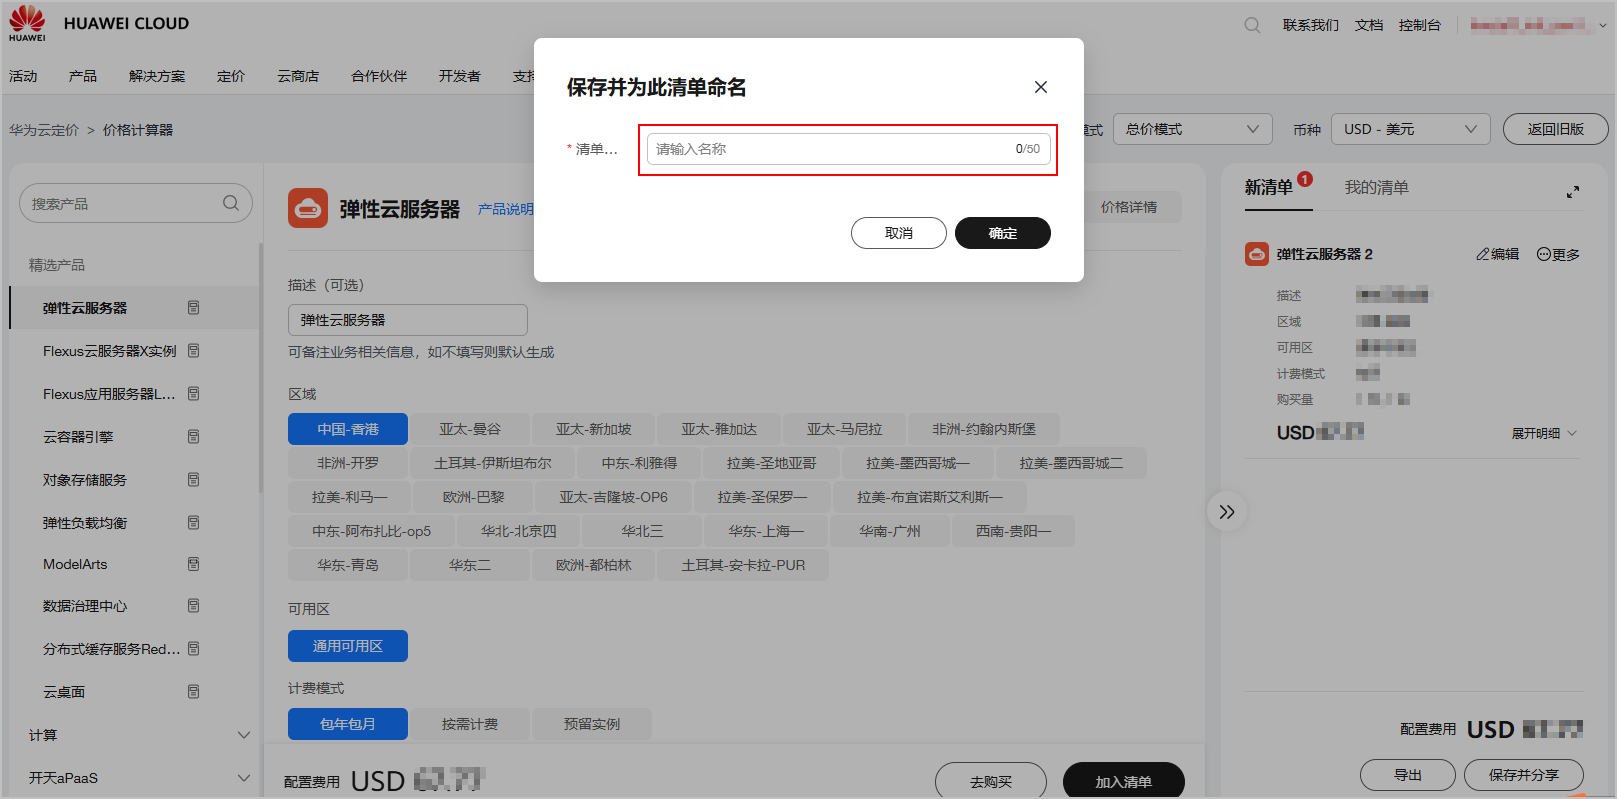
Task: Open 定价 menu in top navigation
Action: 231,76
